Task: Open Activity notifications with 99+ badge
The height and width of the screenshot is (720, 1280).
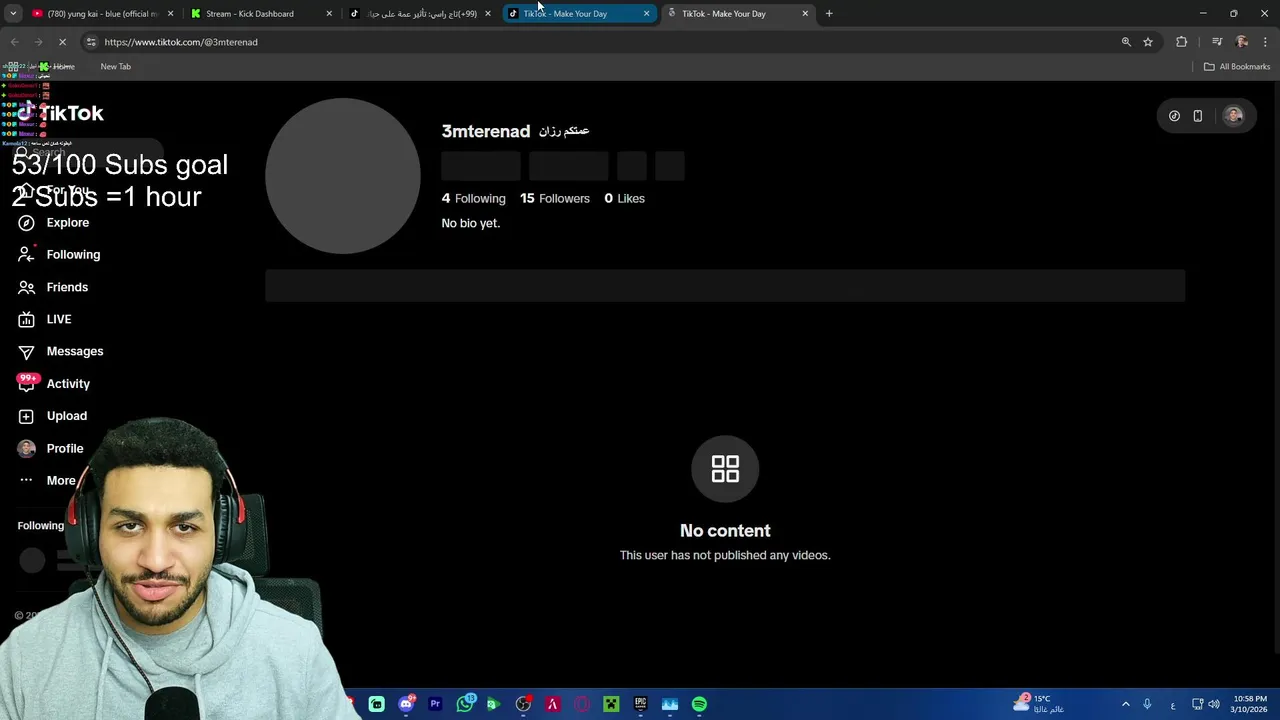Action: coord(54,383)
